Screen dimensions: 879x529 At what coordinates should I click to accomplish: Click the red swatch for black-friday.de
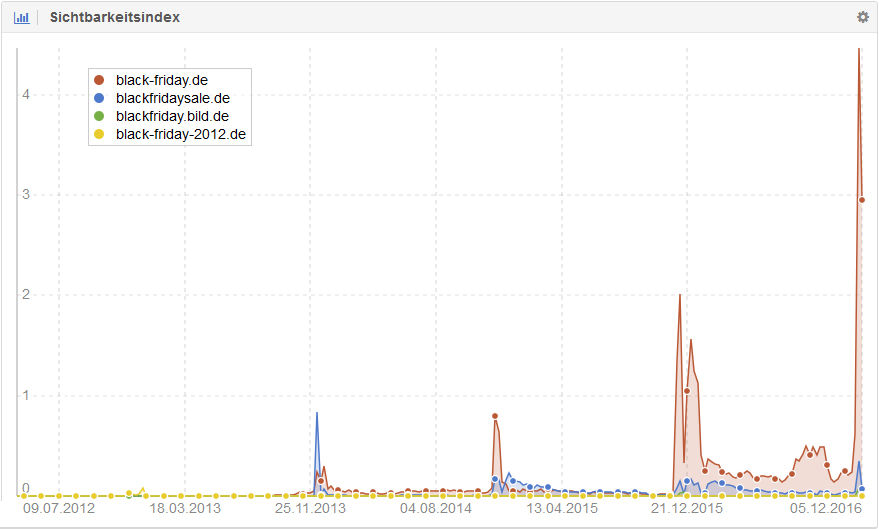pos(99,80)
